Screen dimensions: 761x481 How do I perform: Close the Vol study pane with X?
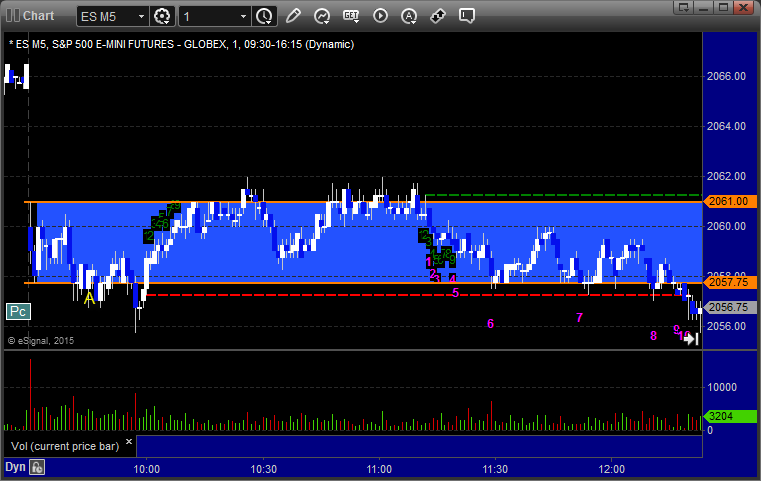129,442
